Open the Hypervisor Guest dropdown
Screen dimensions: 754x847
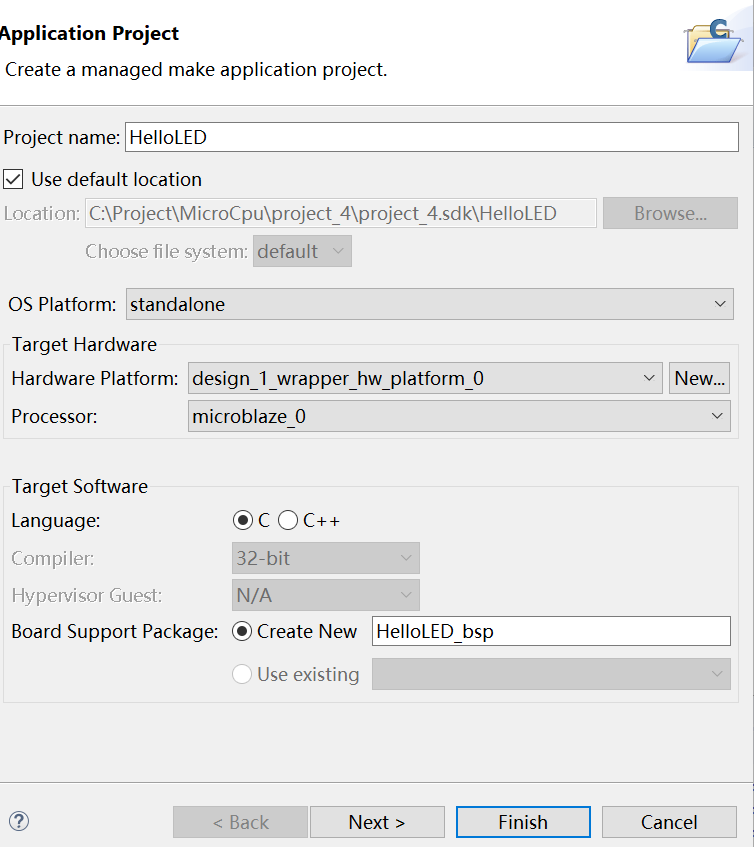[x=325, y=596]
